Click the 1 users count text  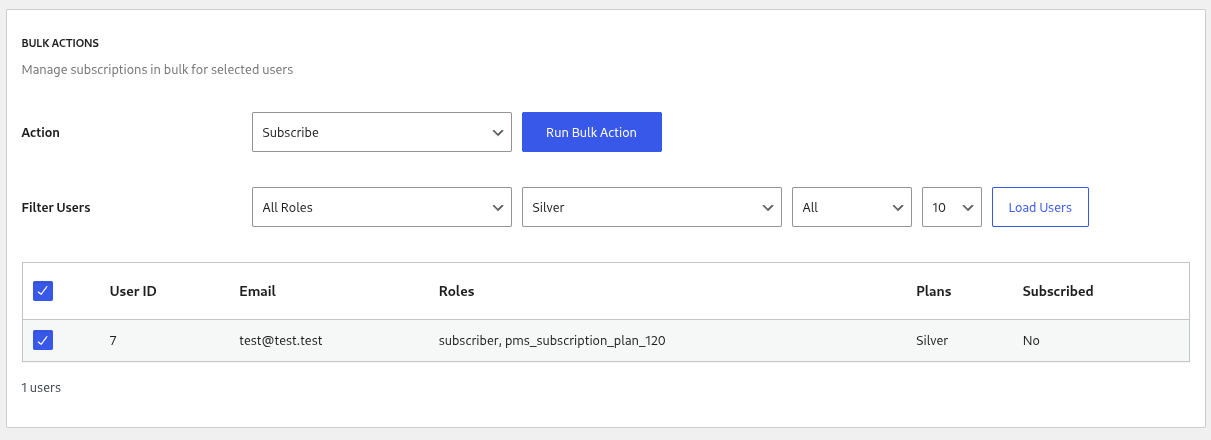click(41, 387)
